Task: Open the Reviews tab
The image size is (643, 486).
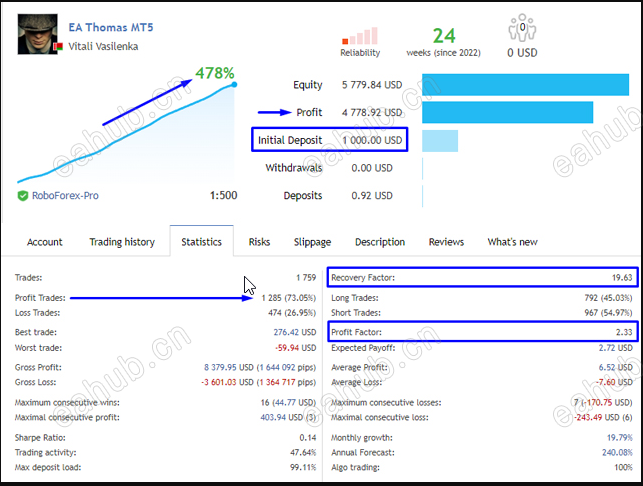Action: [x=446, y=242]
